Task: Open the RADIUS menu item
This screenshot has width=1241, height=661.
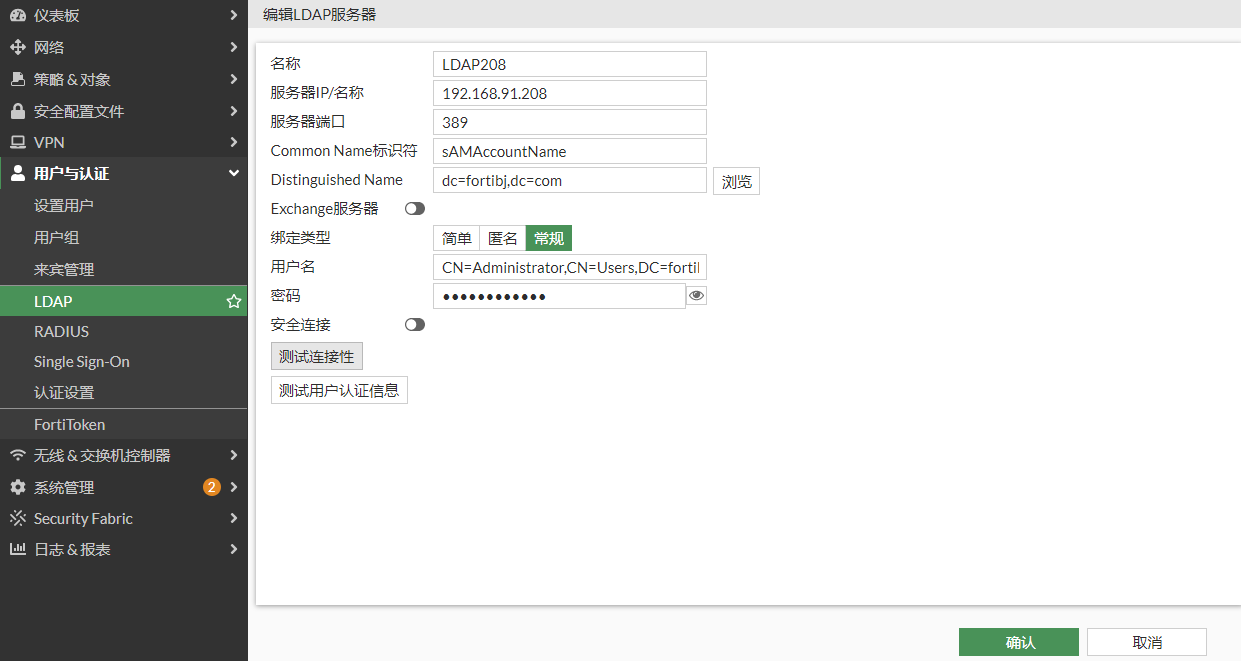Action: 61,331
